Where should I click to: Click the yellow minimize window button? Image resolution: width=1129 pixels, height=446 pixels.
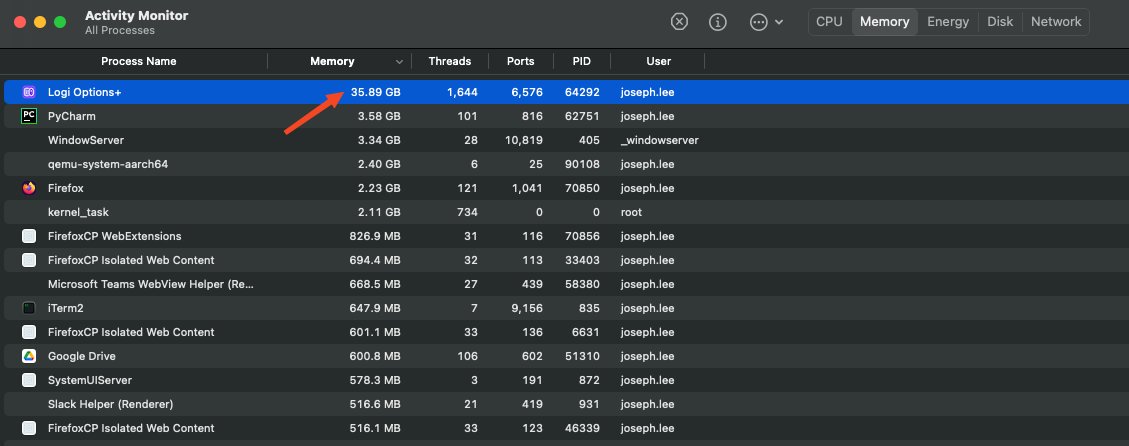[40, 22]
